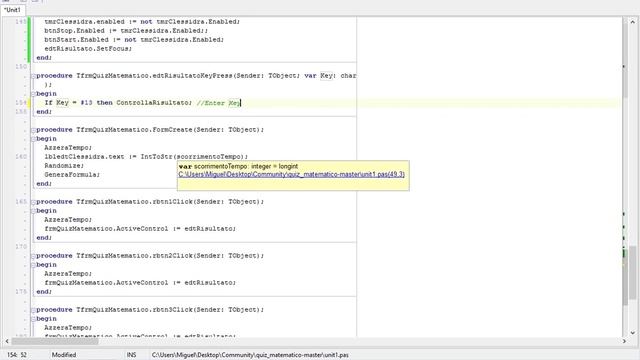The image size is (640, 360).
Task: Click the GeneraFormula; statement
Action: (72, 175)
